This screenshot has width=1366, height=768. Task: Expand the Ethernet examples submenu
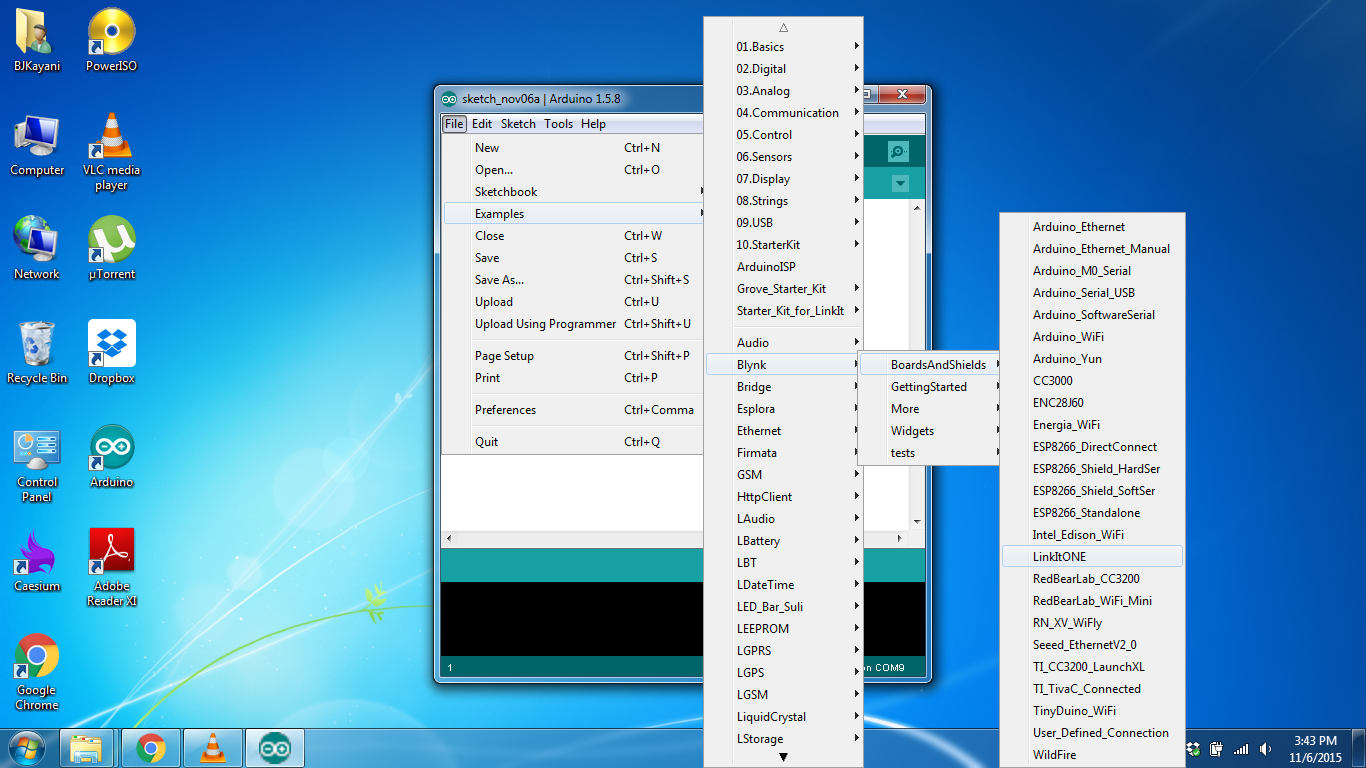pos(783,431)
